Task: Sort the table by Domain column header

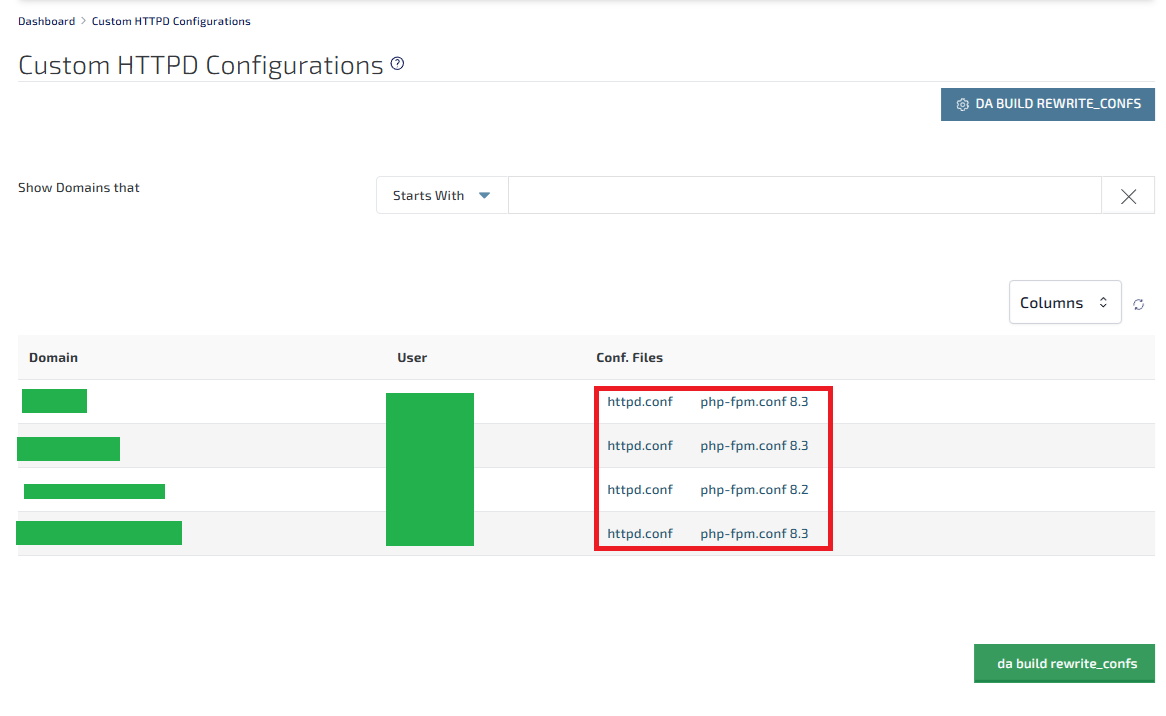Action: pyautogui.click(x=53, y=358)
